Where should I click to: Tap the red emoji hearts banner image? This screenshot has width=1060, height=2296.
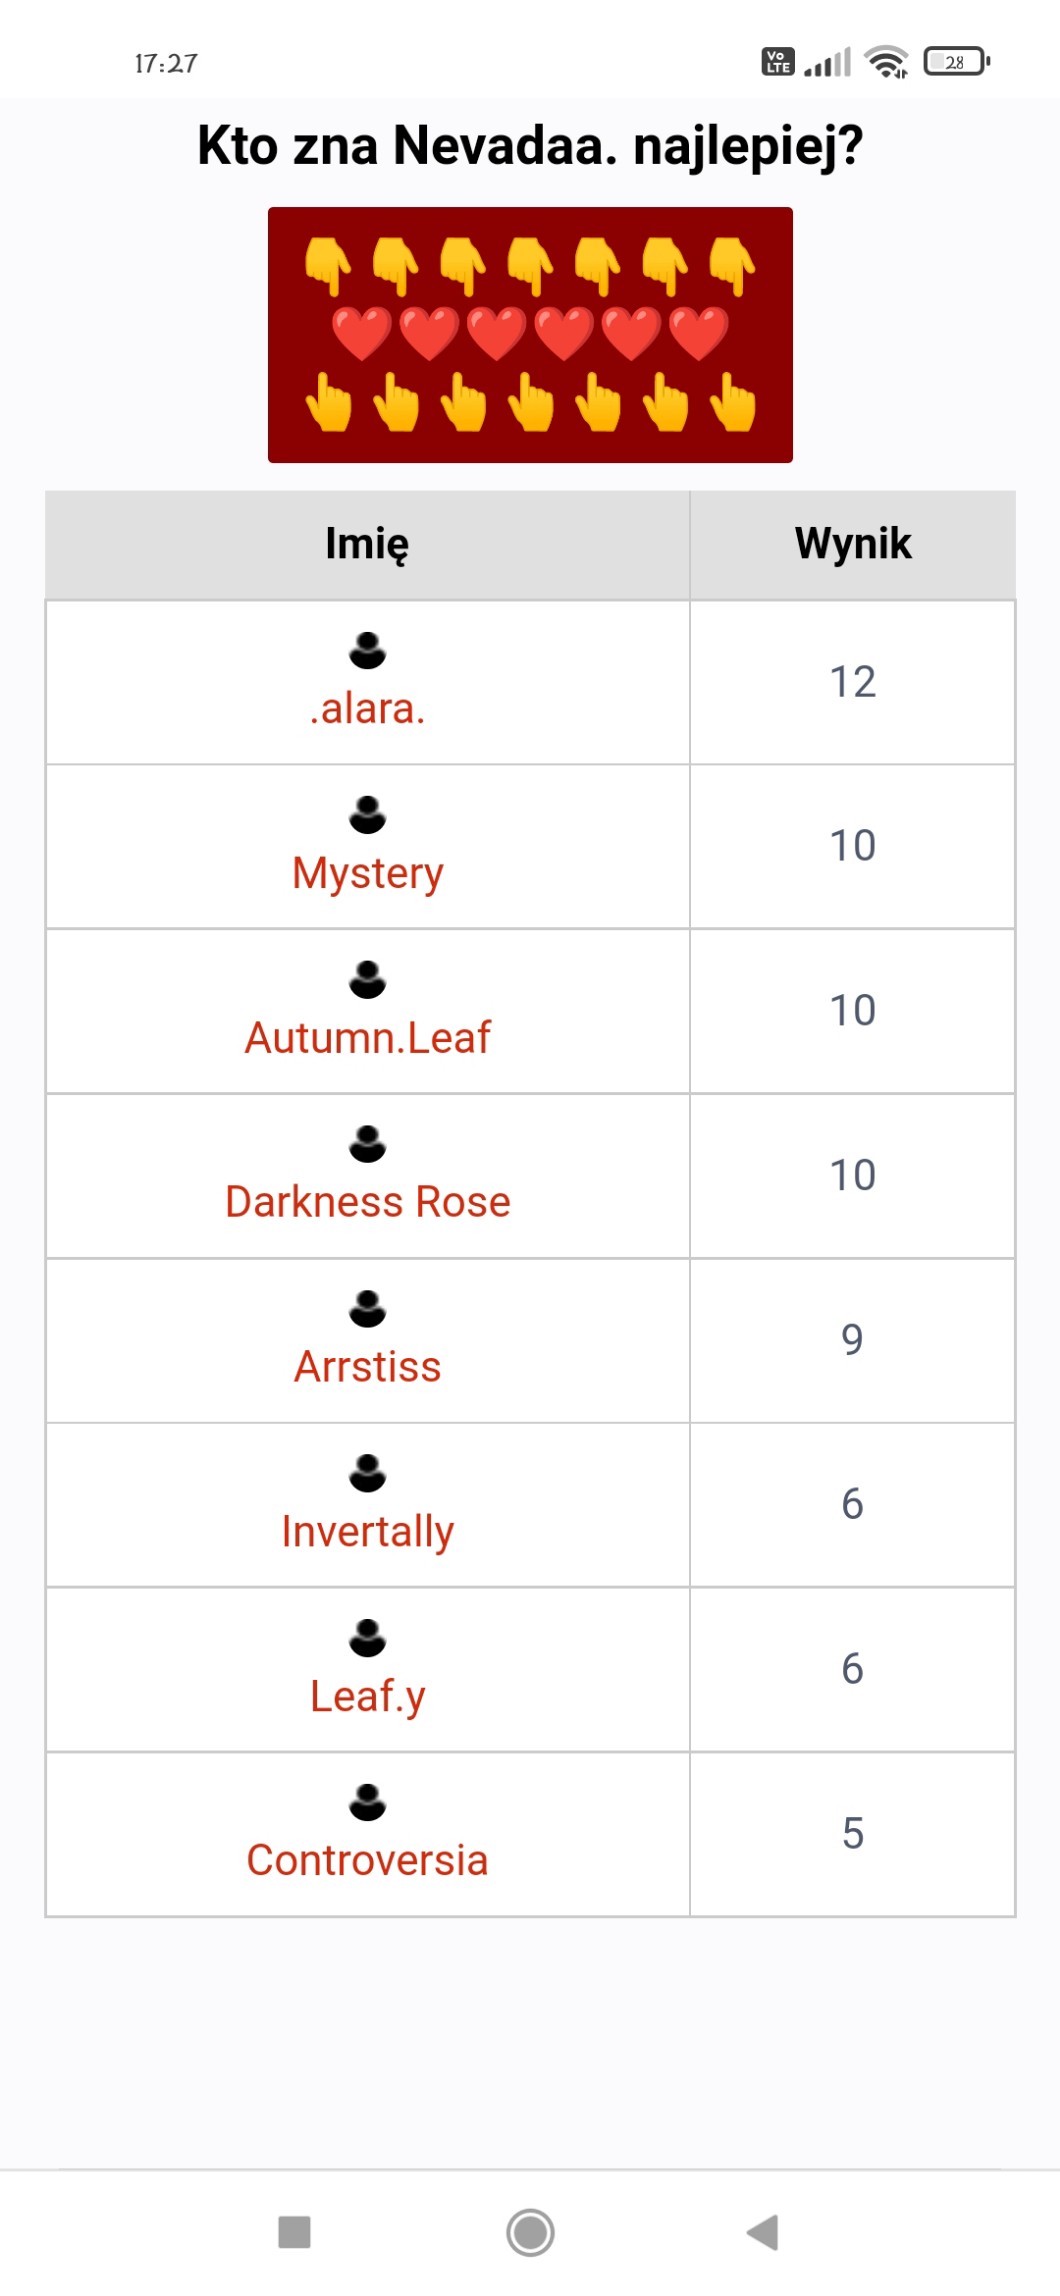(x=530, y=335)
